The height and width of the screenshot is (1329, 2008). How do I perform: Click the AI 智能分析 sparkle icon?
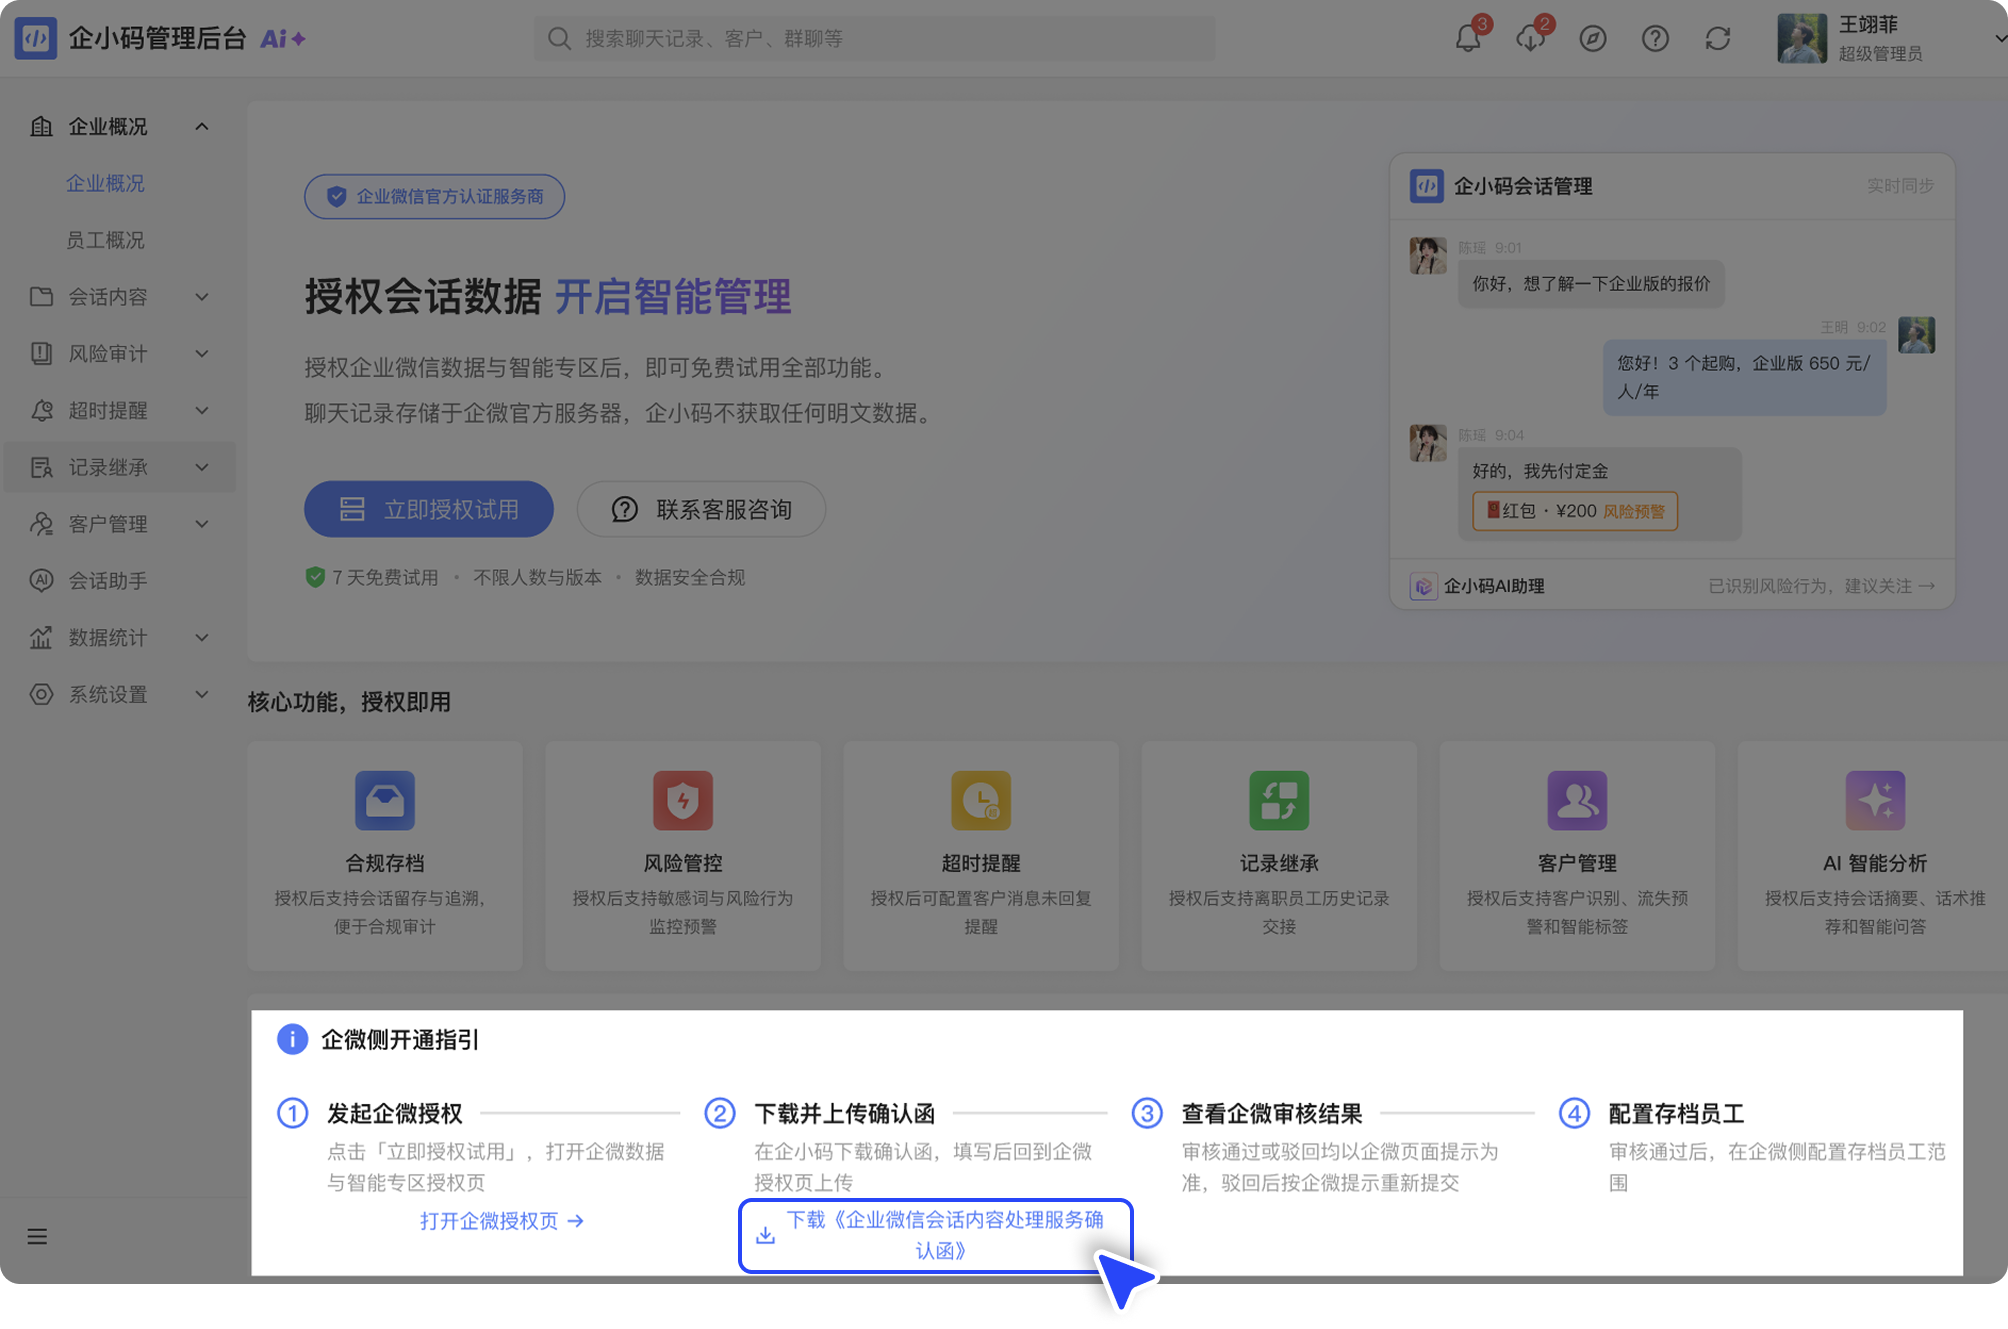click(1874, 800)
